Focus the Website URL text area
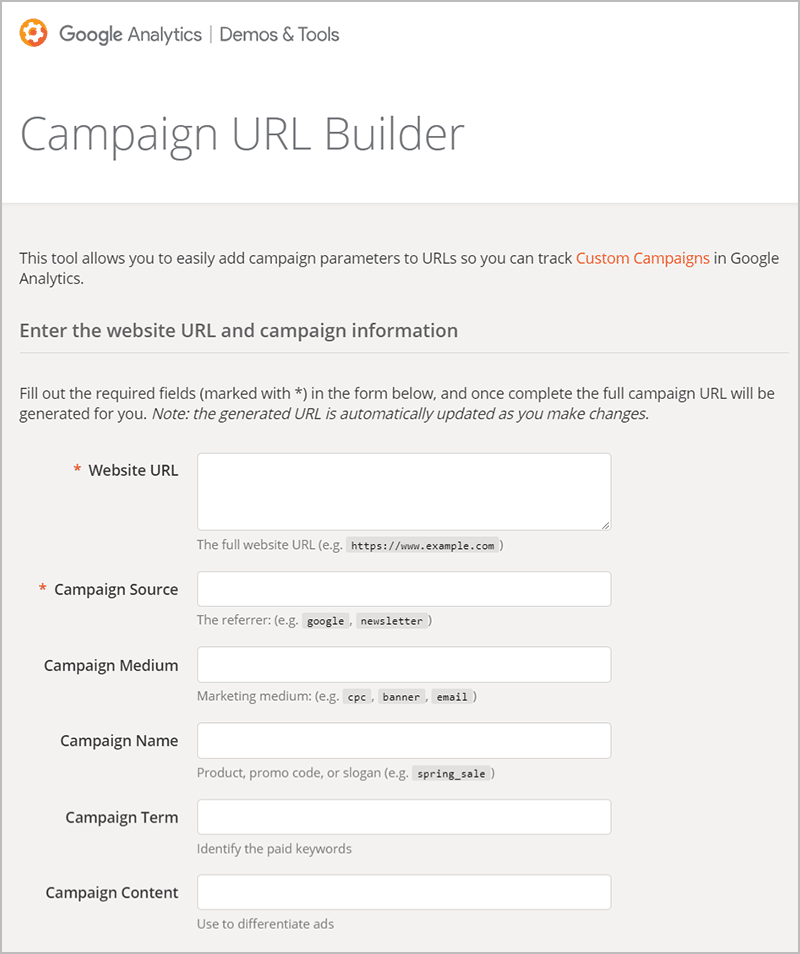Viewport: 800px width, 954px height. (x=403, y=491)
